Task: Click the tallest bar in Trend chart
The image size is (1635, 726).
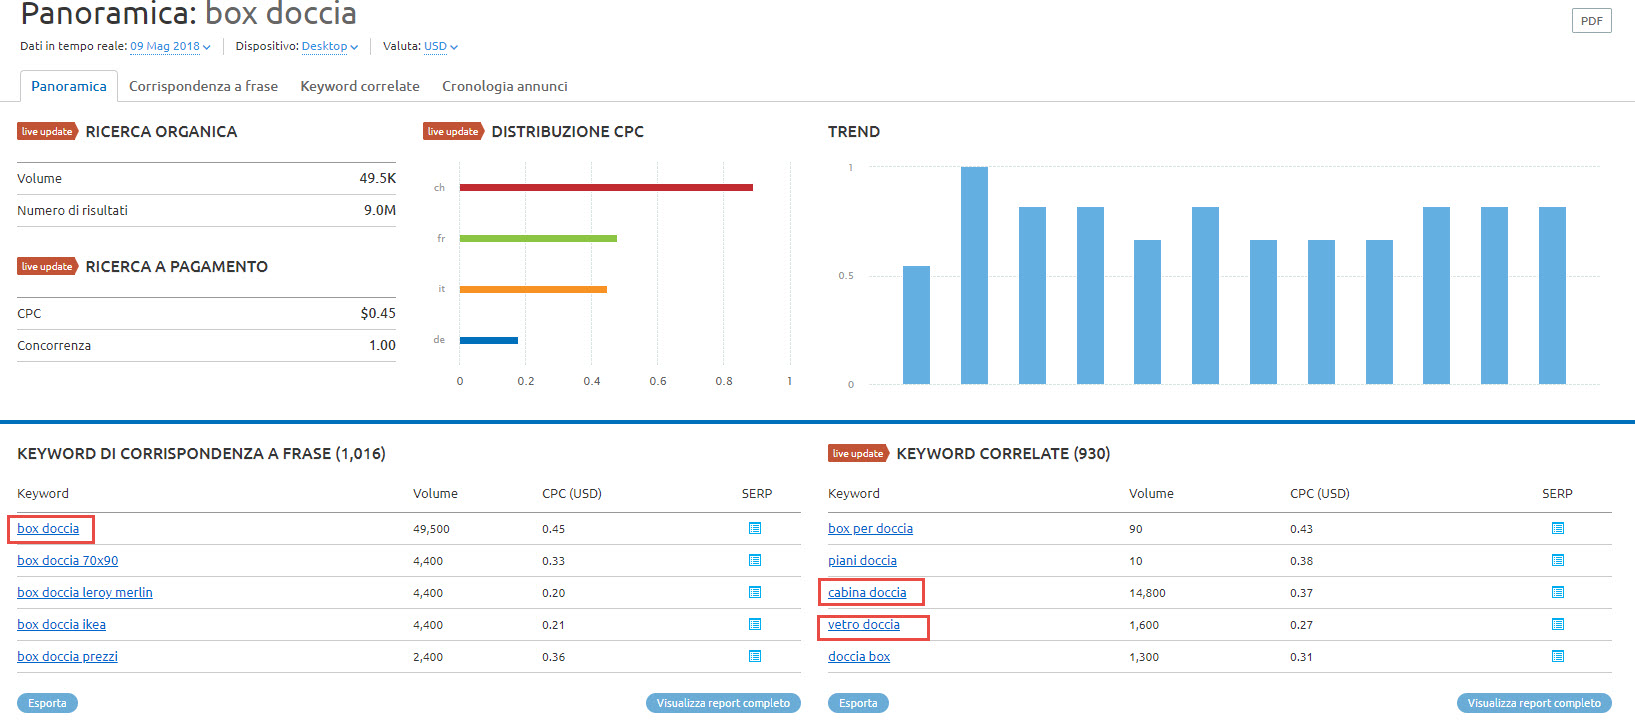Action: (x=974, y=275)
